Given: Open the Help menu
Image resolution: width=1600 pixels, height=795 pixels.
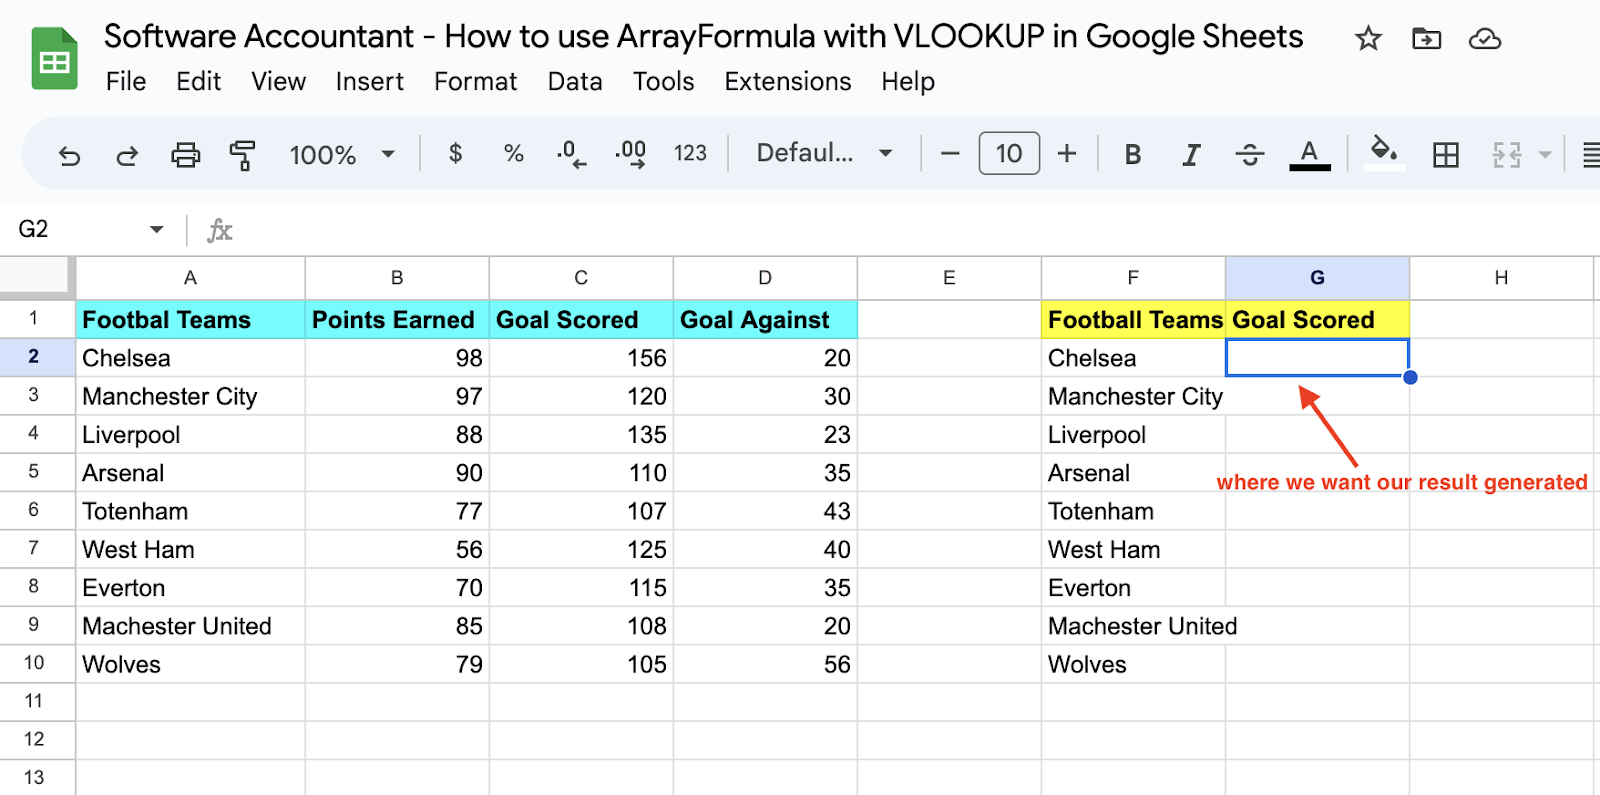Looking at the screenshot, I should (908, 82).
